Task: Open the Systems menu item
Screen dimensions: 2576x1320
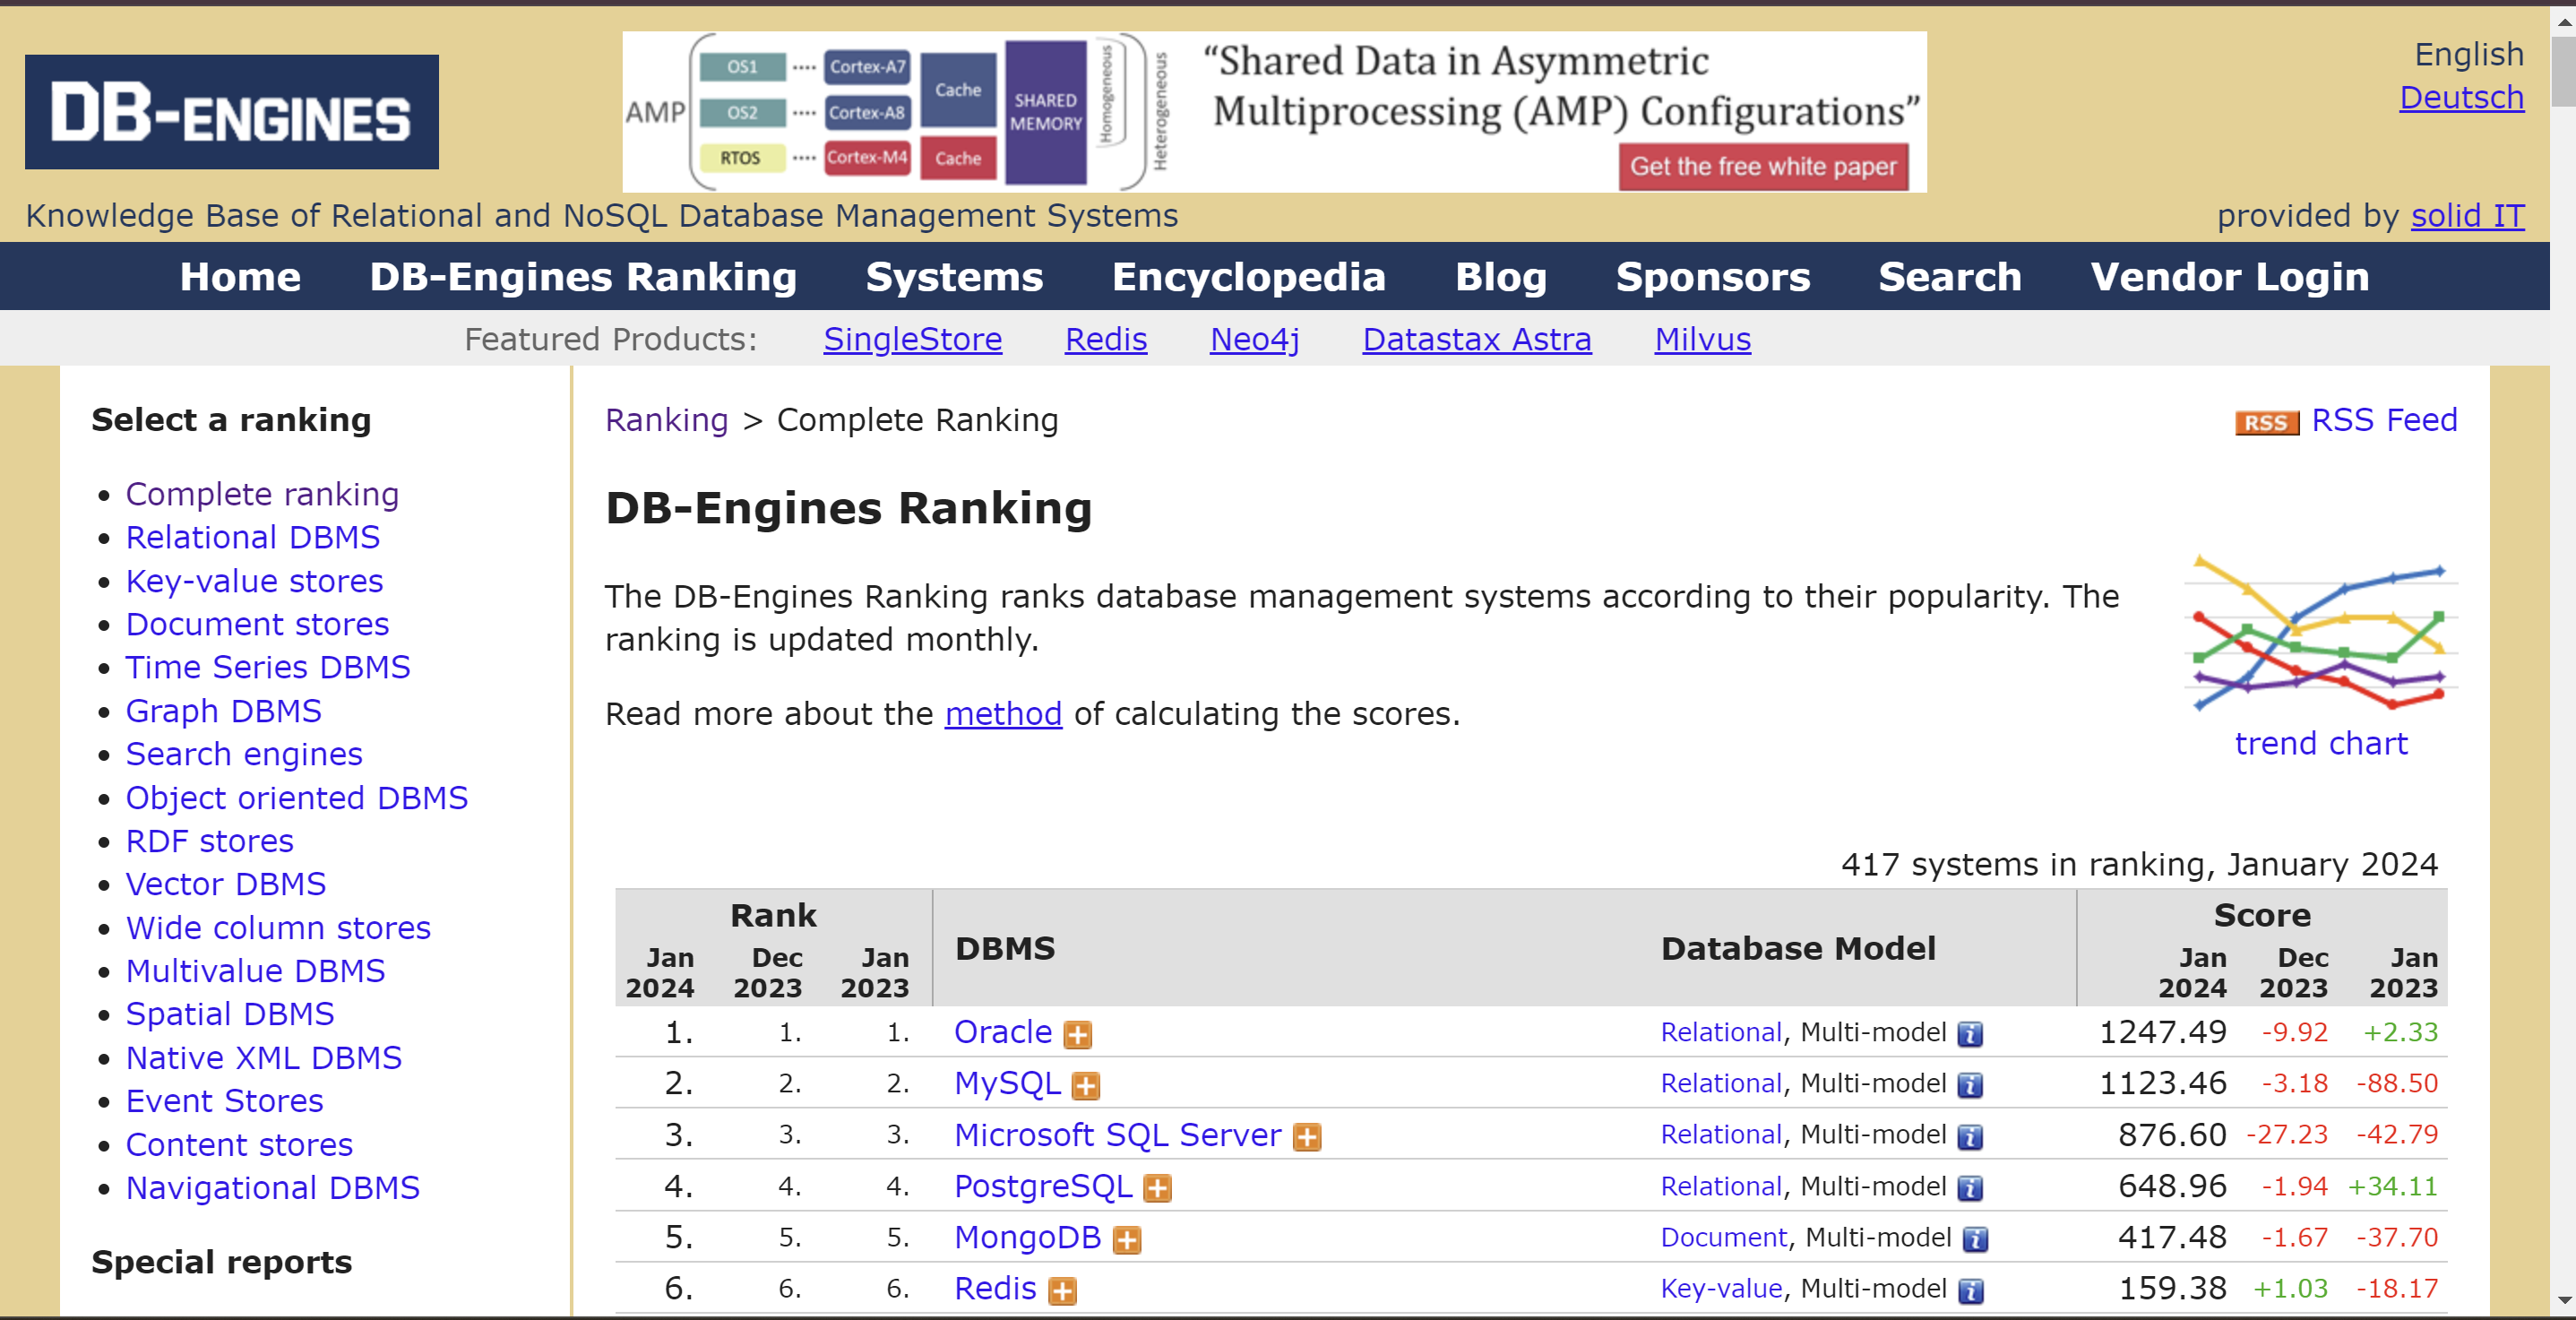Action: point(954,277)
